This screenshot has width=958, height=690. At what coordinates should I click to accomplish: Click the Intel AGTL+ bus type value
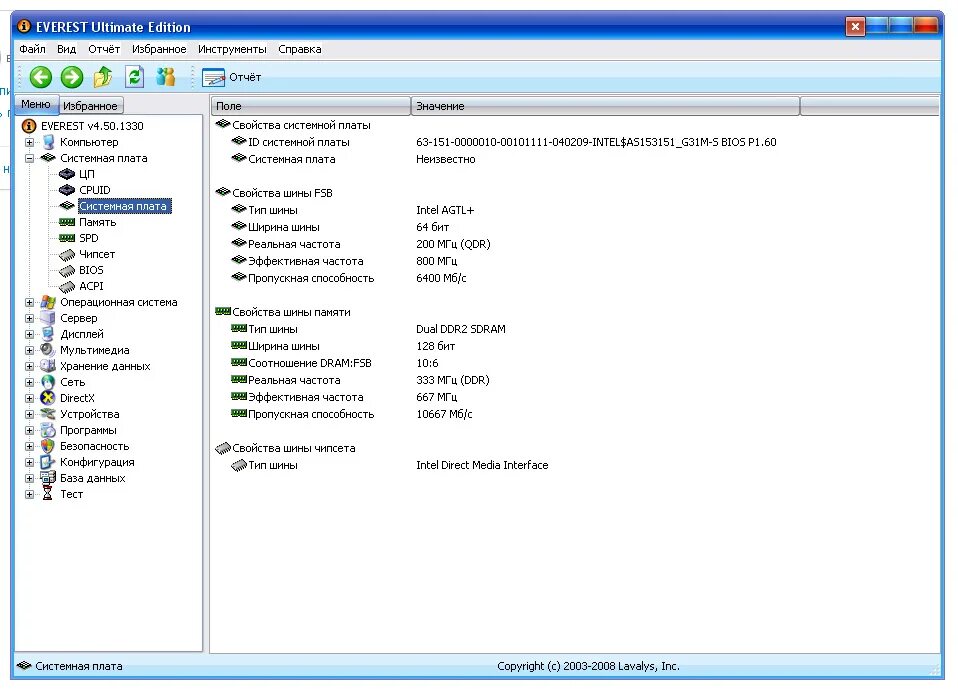click(445, 210)
